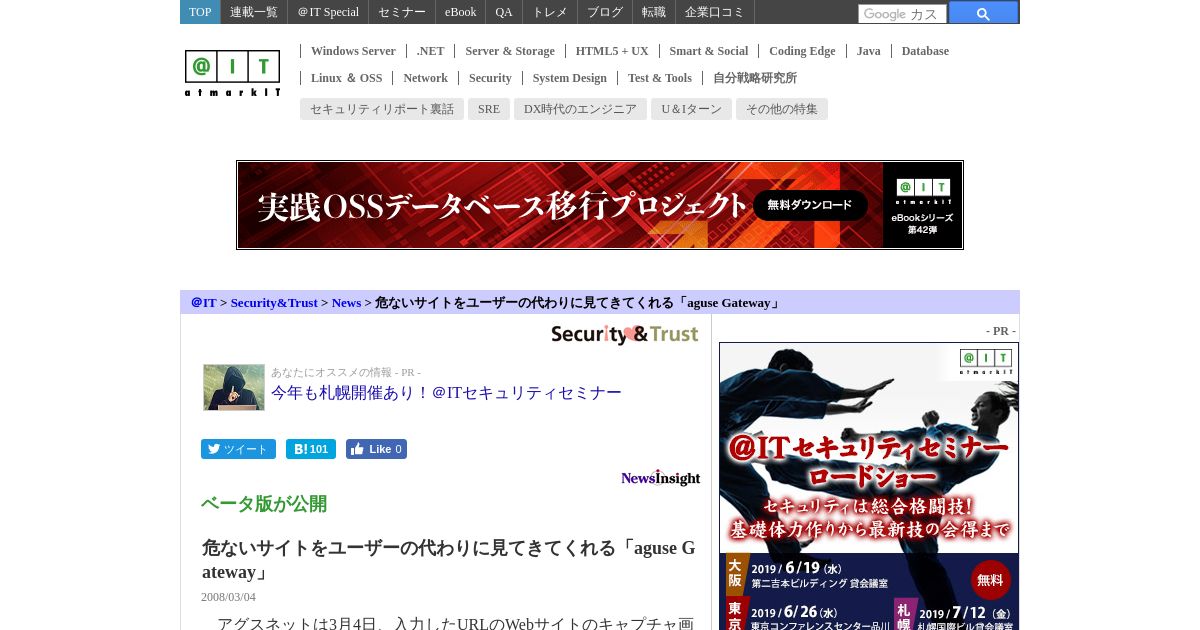The height and width of the screenshot is (630, 1200).
Task: Go to Coding Edge forum
Action: click(802, 51)
